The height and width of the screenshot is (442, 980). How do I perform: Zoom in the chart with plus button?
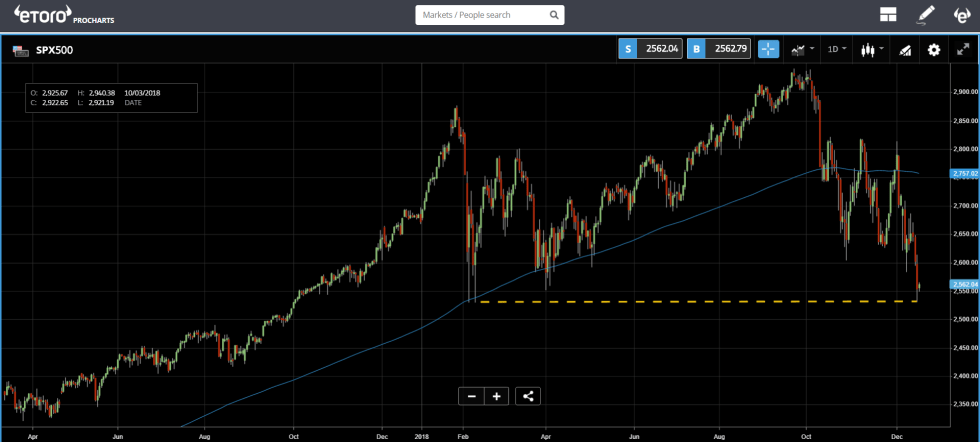496,396
